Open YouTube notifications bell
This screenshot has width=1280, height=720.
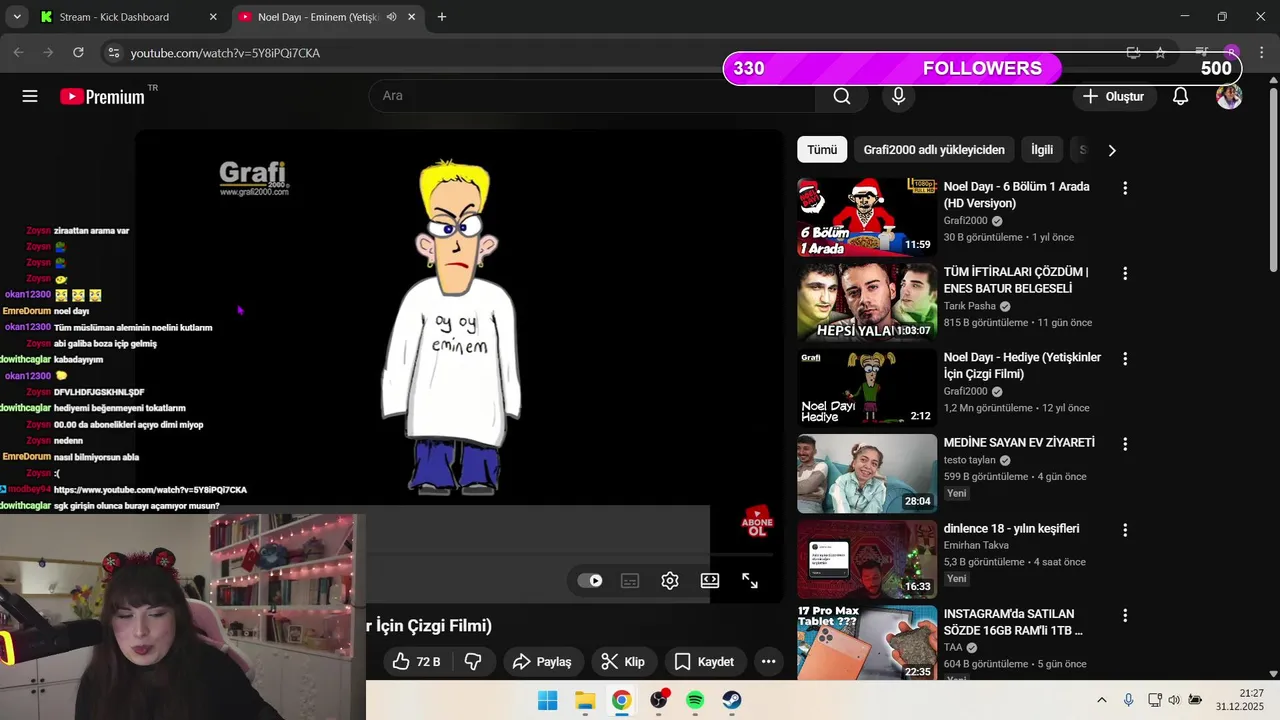pyautogui.click(x=1180, y=96)
